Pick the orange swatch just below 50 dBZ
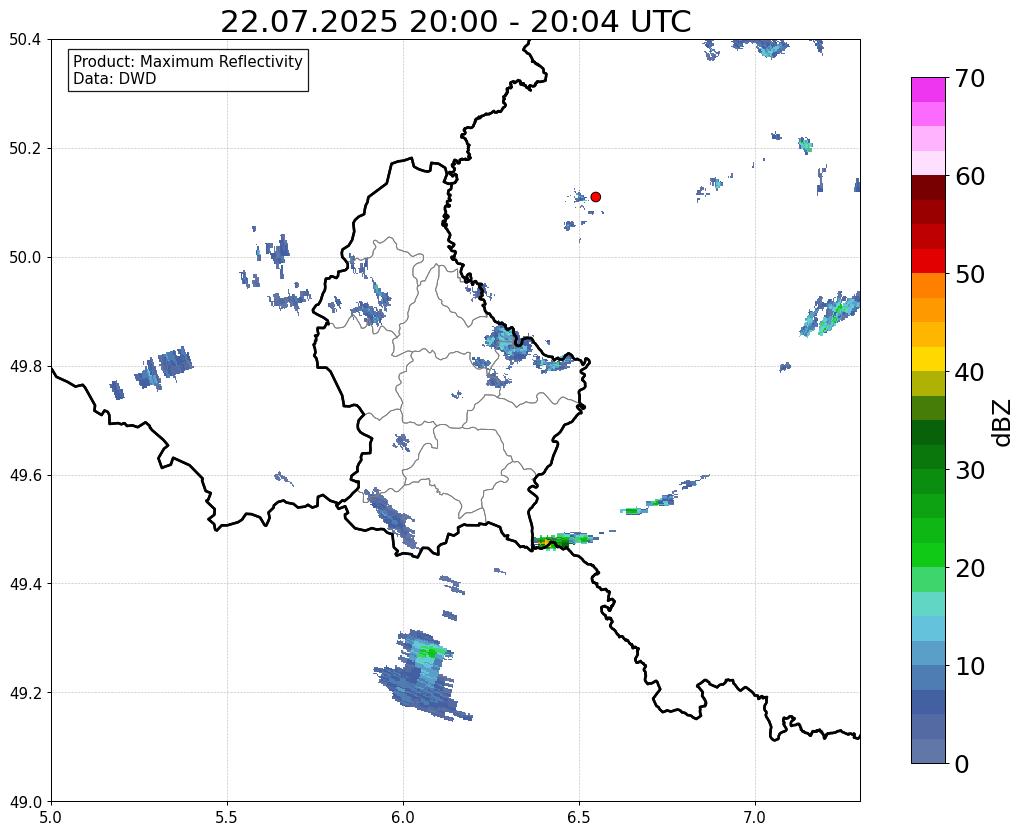The width and height of the screenshot is (1023, 834). [928, 286]
